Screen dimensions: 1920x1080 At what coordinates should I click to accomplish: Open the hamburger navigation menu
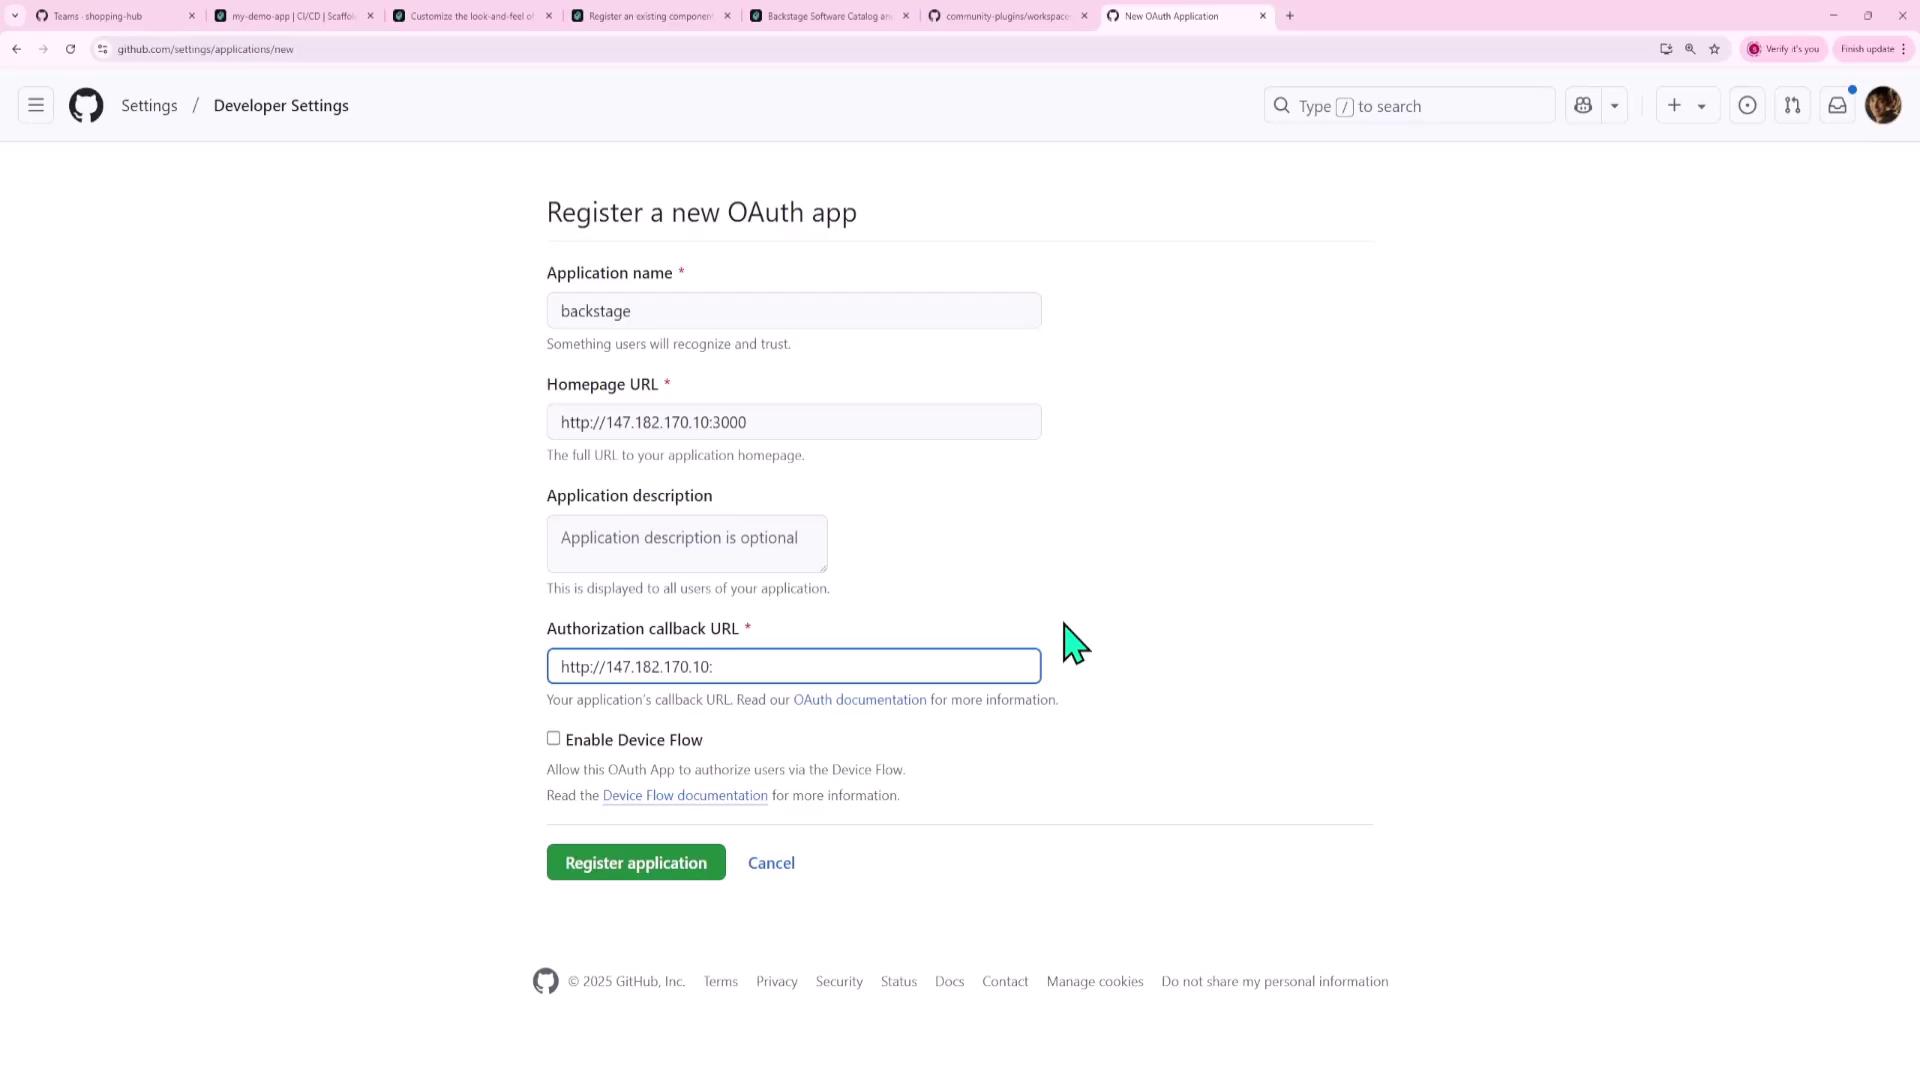[x=36, y=105]
